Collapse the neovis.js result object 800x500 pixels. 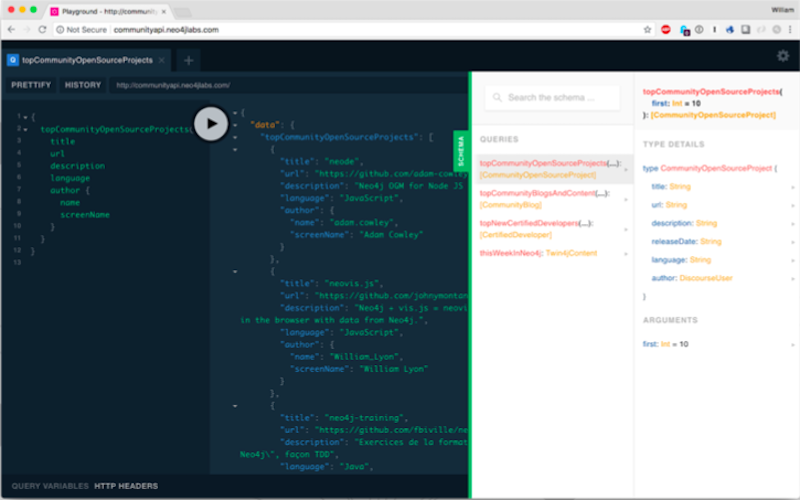[x=235, y=271]
